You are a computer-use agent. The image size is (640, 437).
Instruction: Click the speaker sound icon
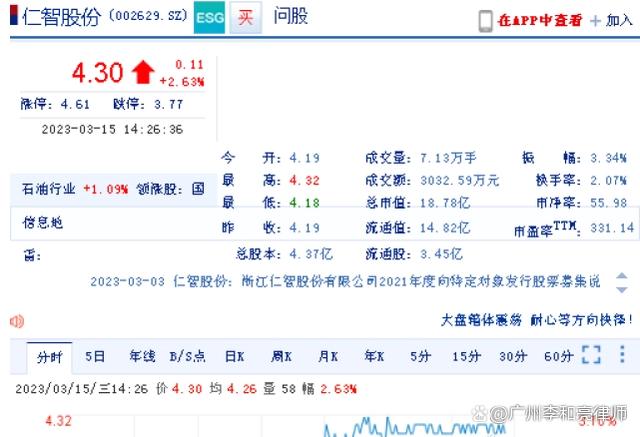pos(17,321)
